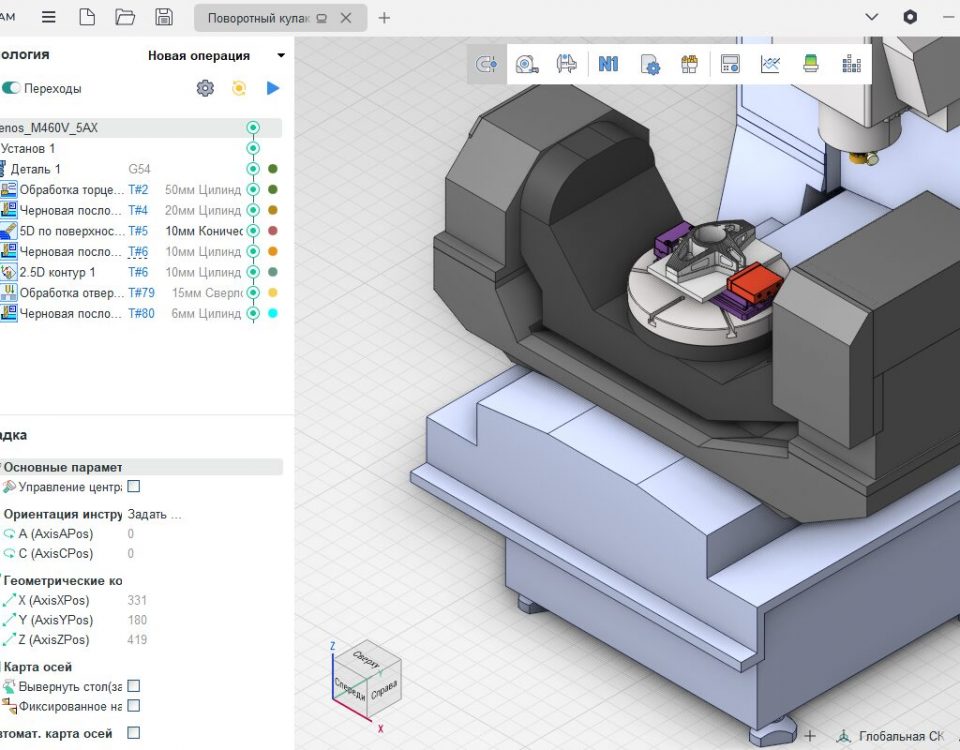This screenshot has width=960, height=750.
Task: Click the N1 toolbar icon
Action: [x=608, y=64]
